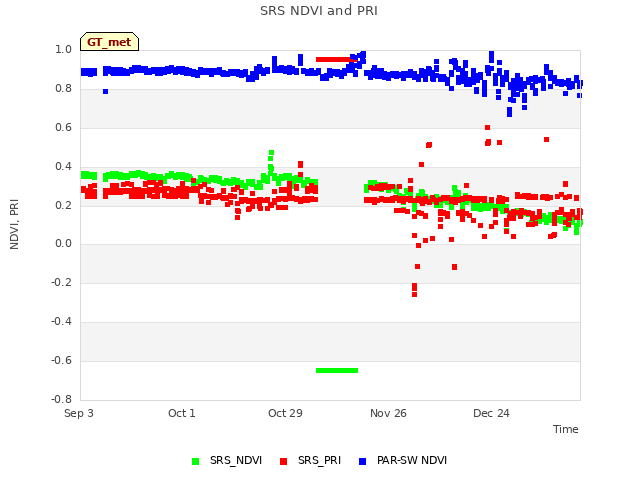Click the 0.6 y-axis tick label
The height and width of the screenshot is (480, 640).
tap(63, 127)
